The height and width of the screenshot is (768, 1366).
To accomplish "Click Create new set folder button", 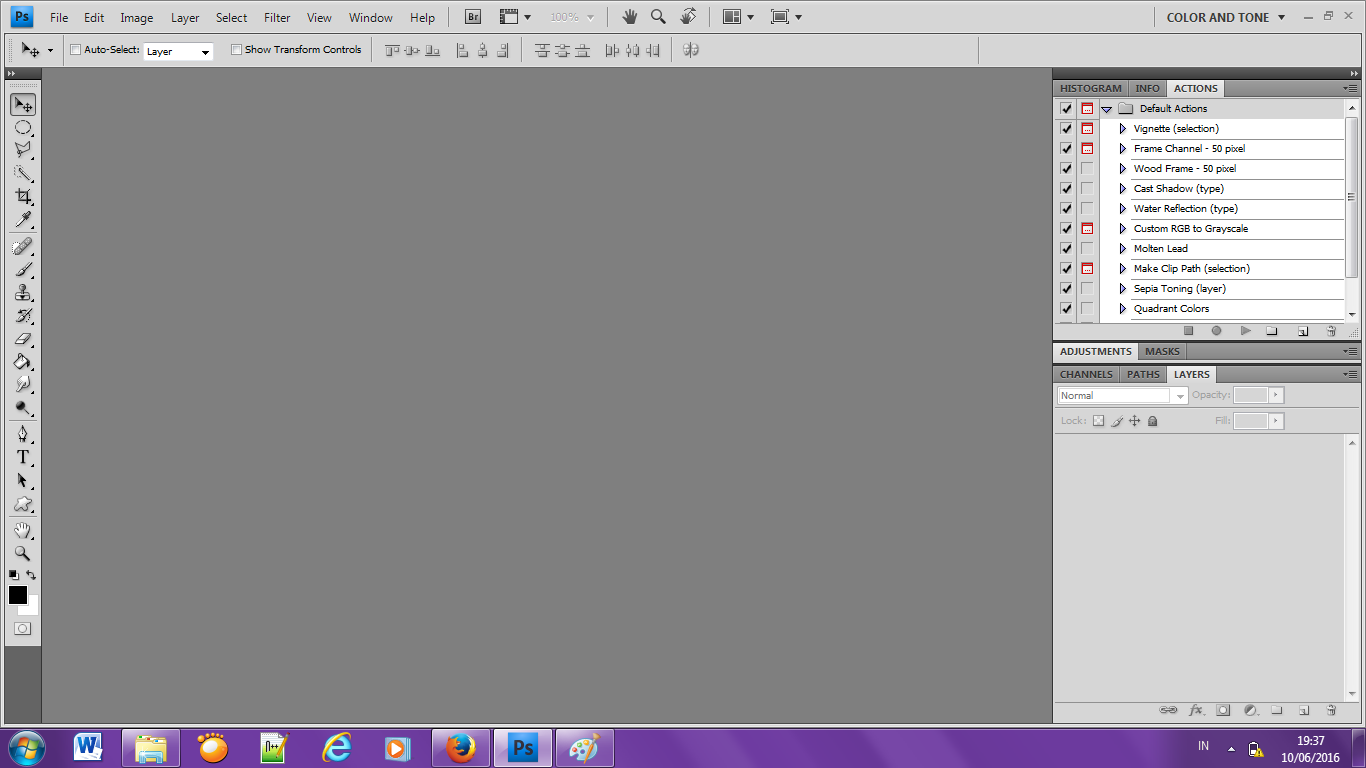I will pyautogui.click(x=1272, y=330).
